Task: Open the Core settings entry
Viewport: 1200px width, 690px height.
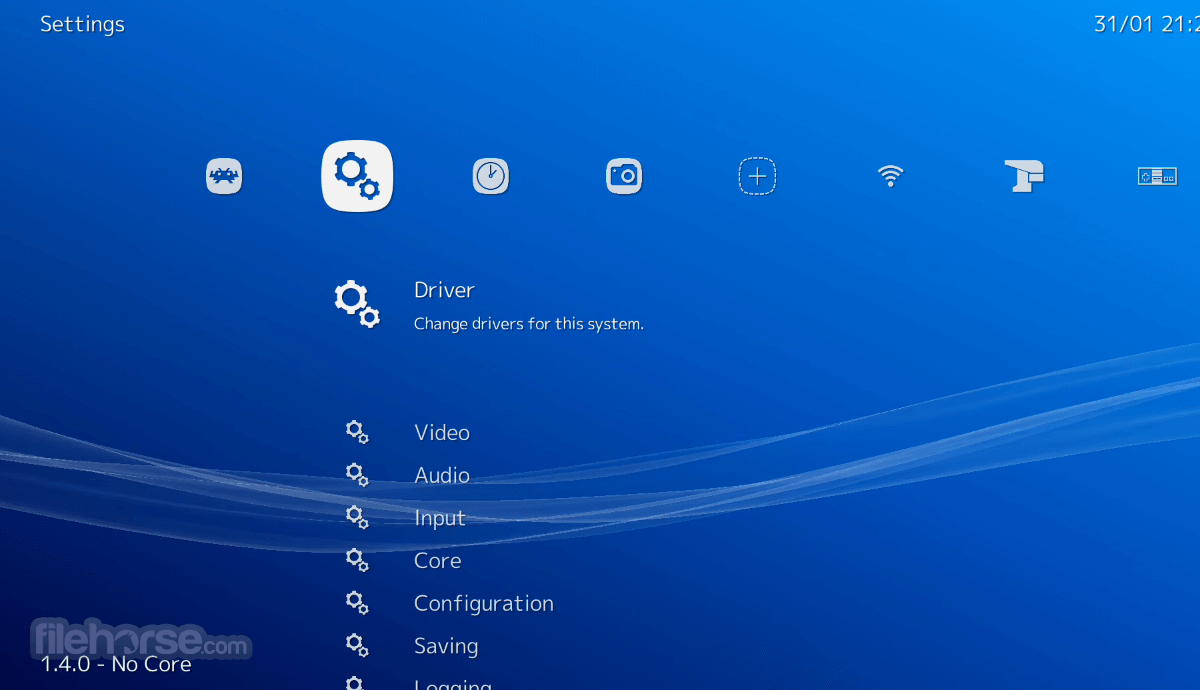Action: pos(438,561)
